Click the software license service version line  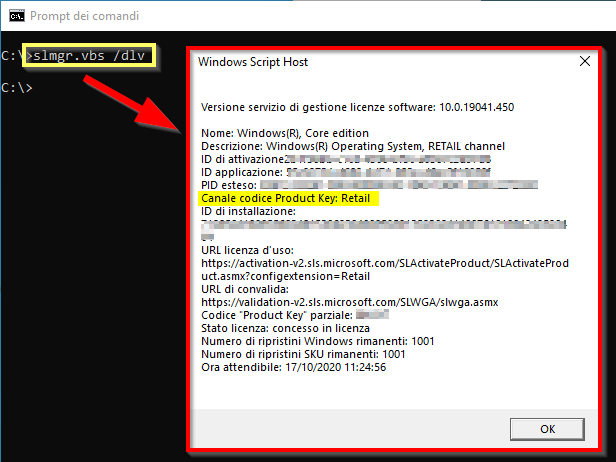pos(358,107)
